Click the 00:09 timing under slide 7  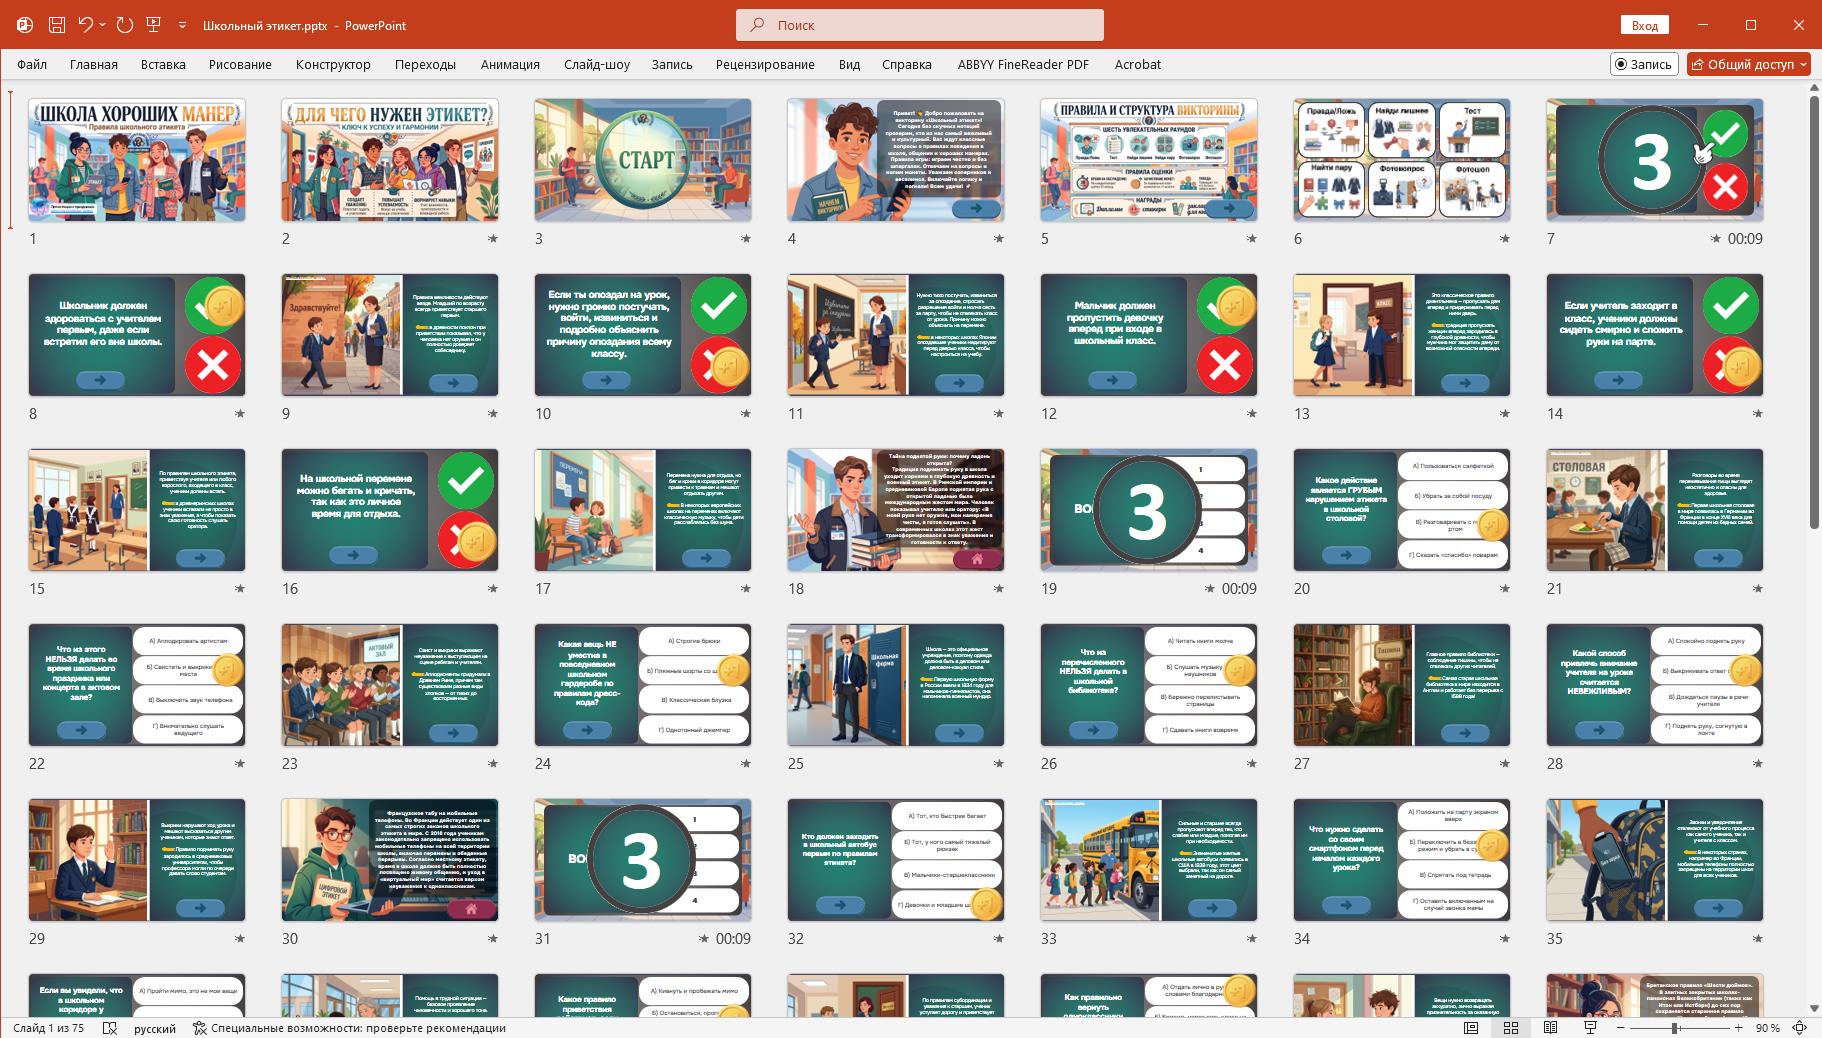point(1745,239)
